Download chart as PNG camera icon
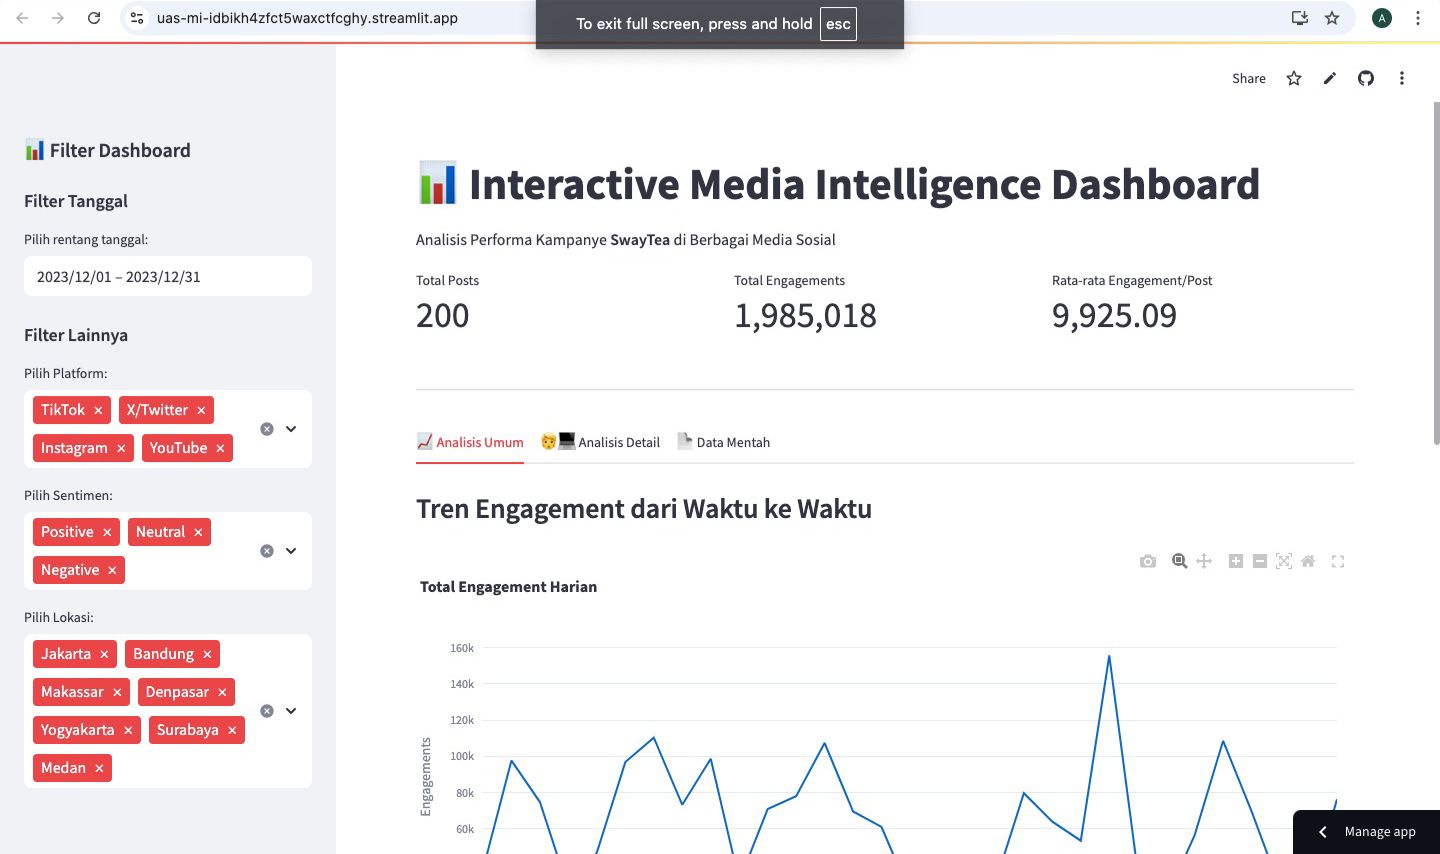 click(1148, 562)
